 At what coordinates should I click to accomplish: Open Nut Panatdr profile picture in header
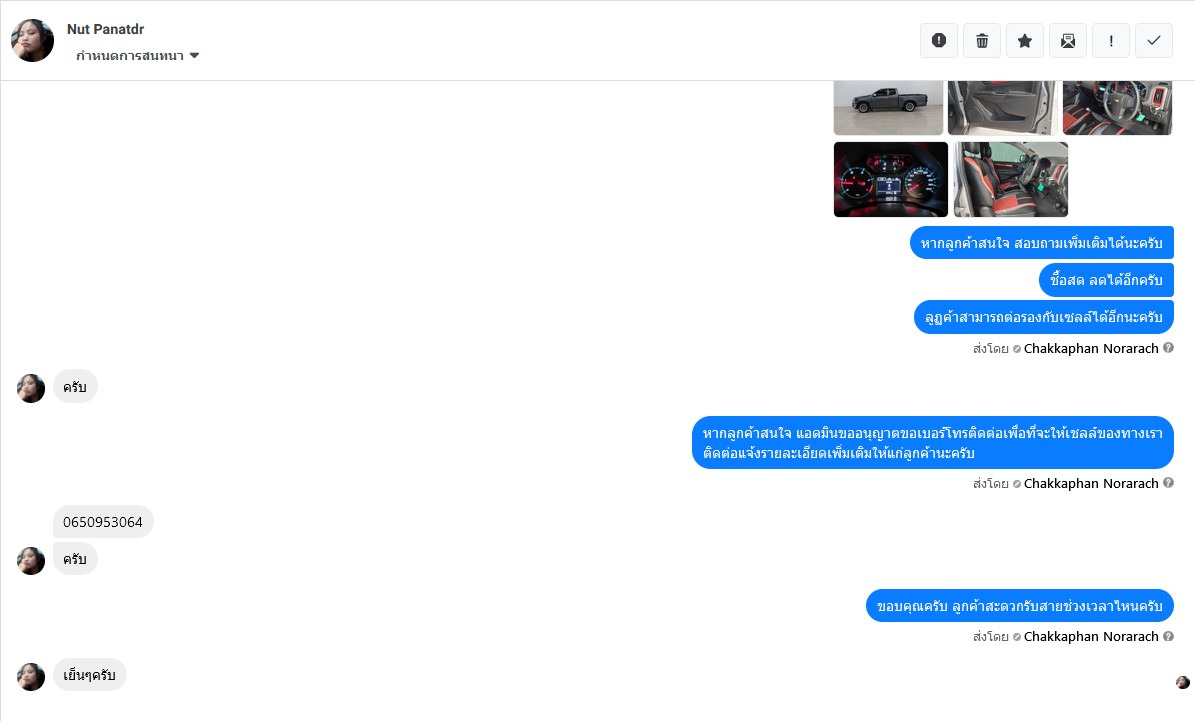click(32, 40)
